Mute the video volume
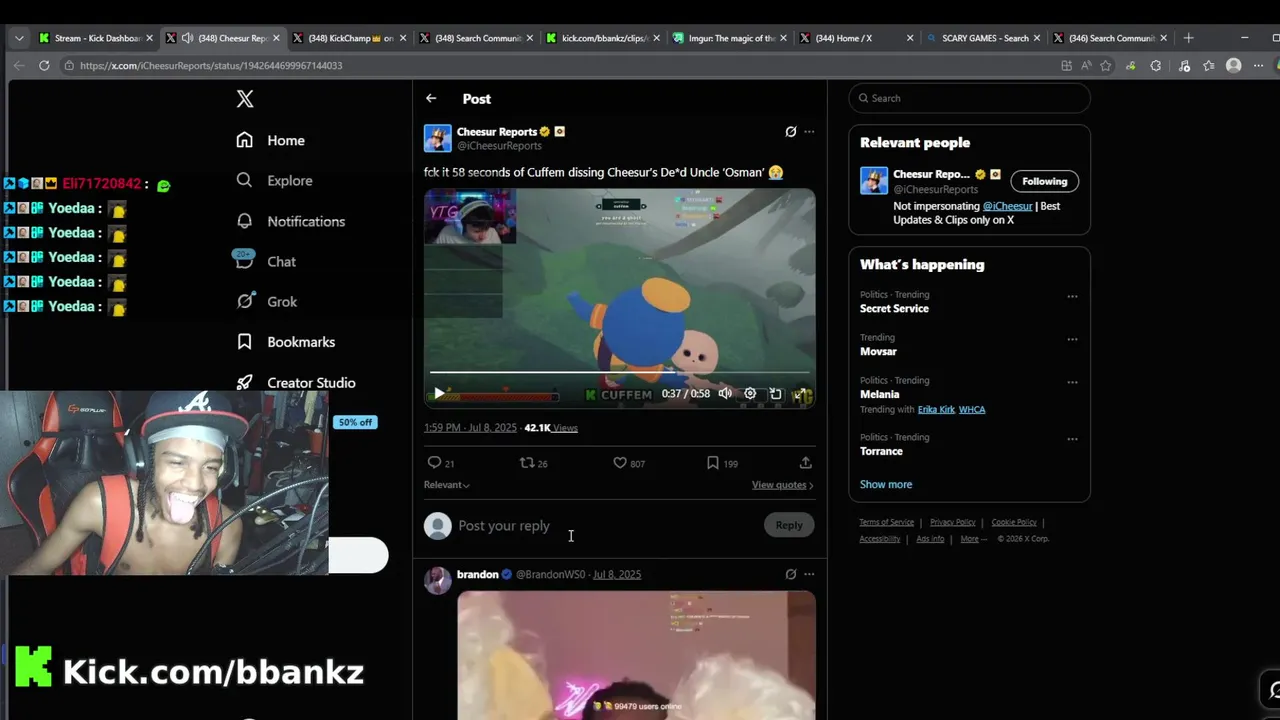The width and height of the screenshot is (1280, 720). pyautogui.click(x=725, y=394)
